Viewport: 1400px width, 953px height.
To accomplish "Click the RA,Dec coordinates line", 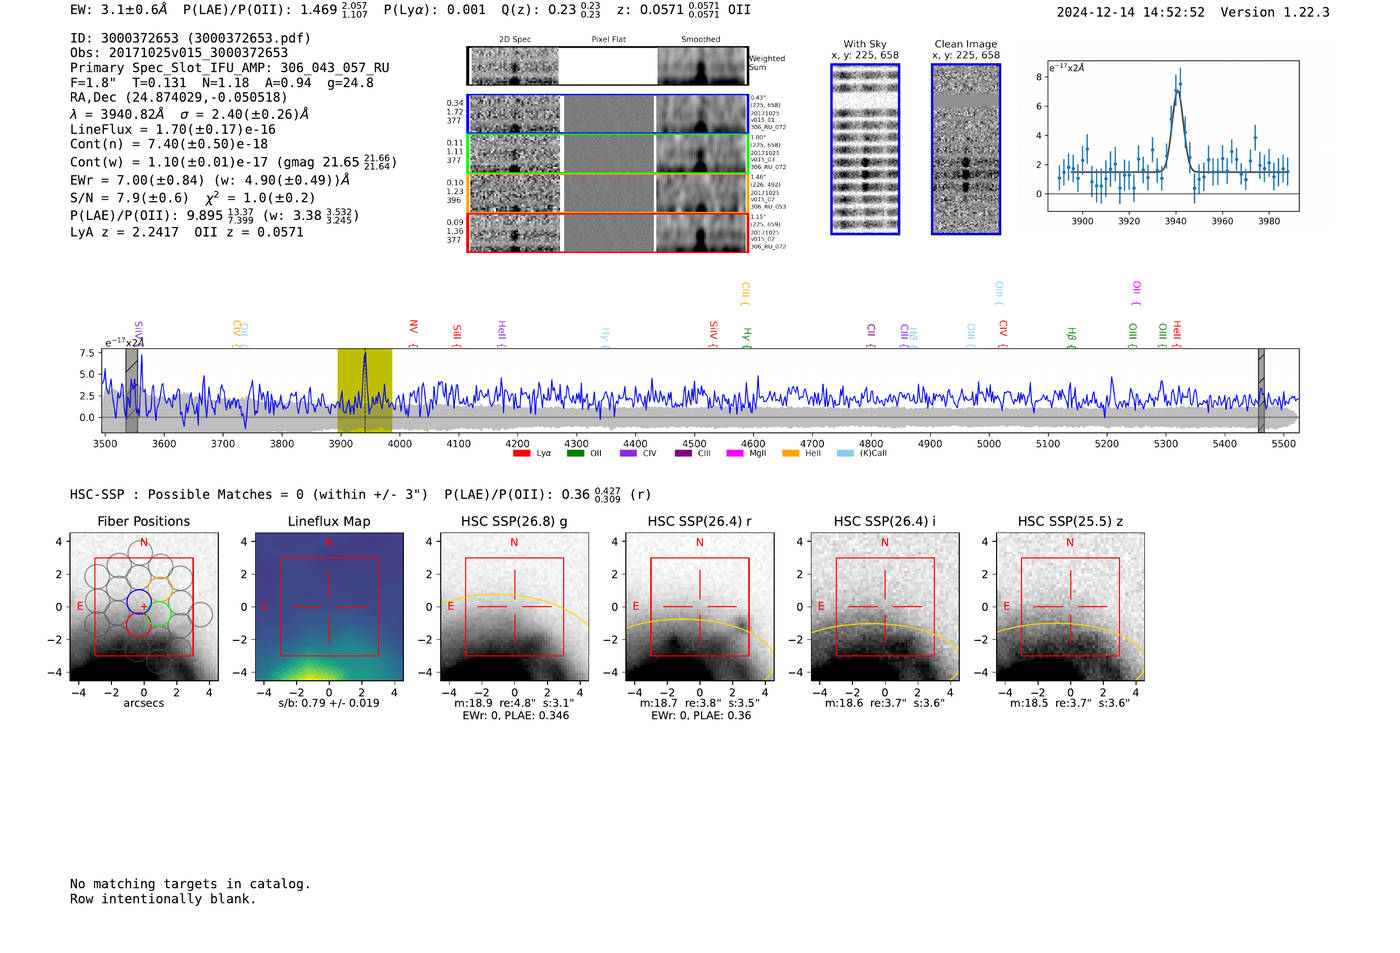I will point(178,97).
